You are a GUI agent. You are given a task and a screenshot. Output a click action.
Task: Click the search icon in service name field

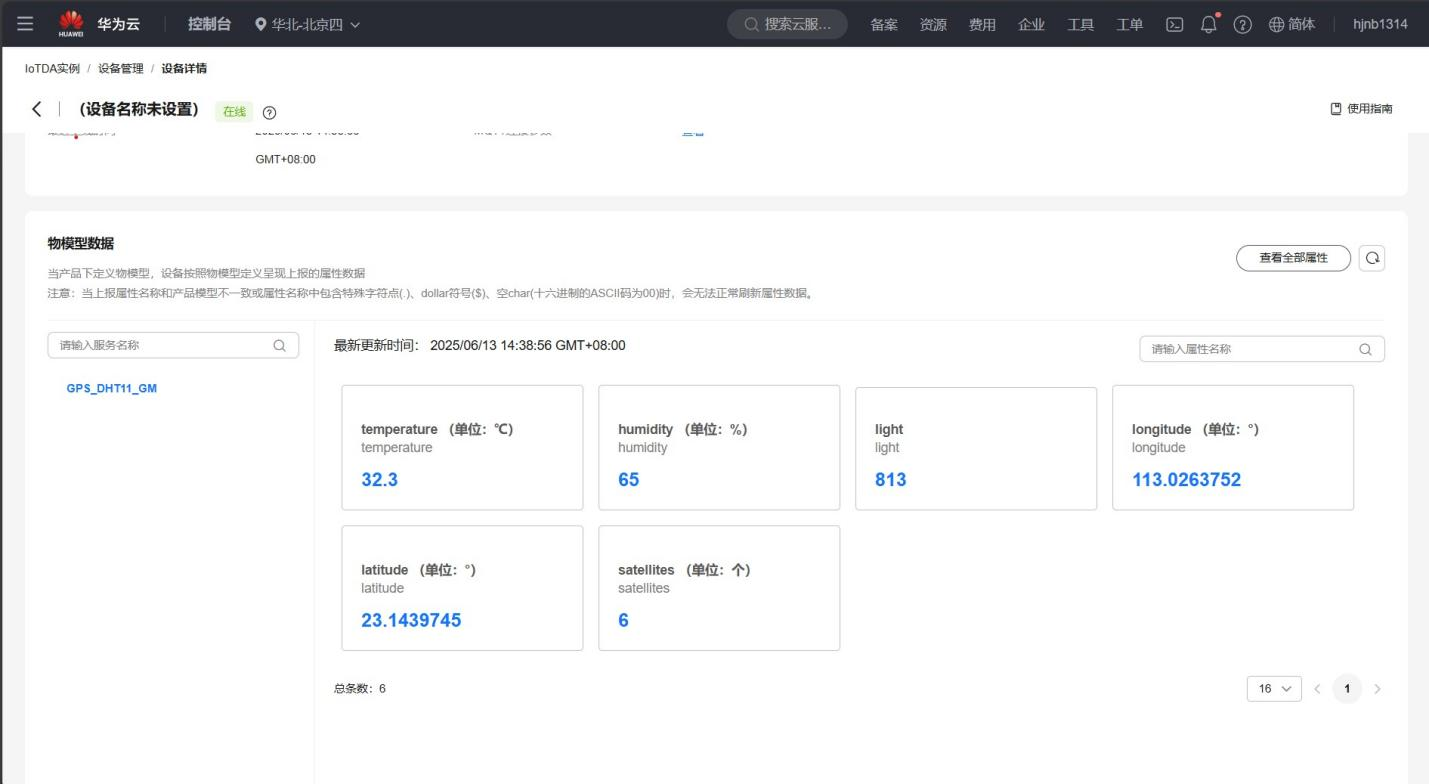click(280, 346)
